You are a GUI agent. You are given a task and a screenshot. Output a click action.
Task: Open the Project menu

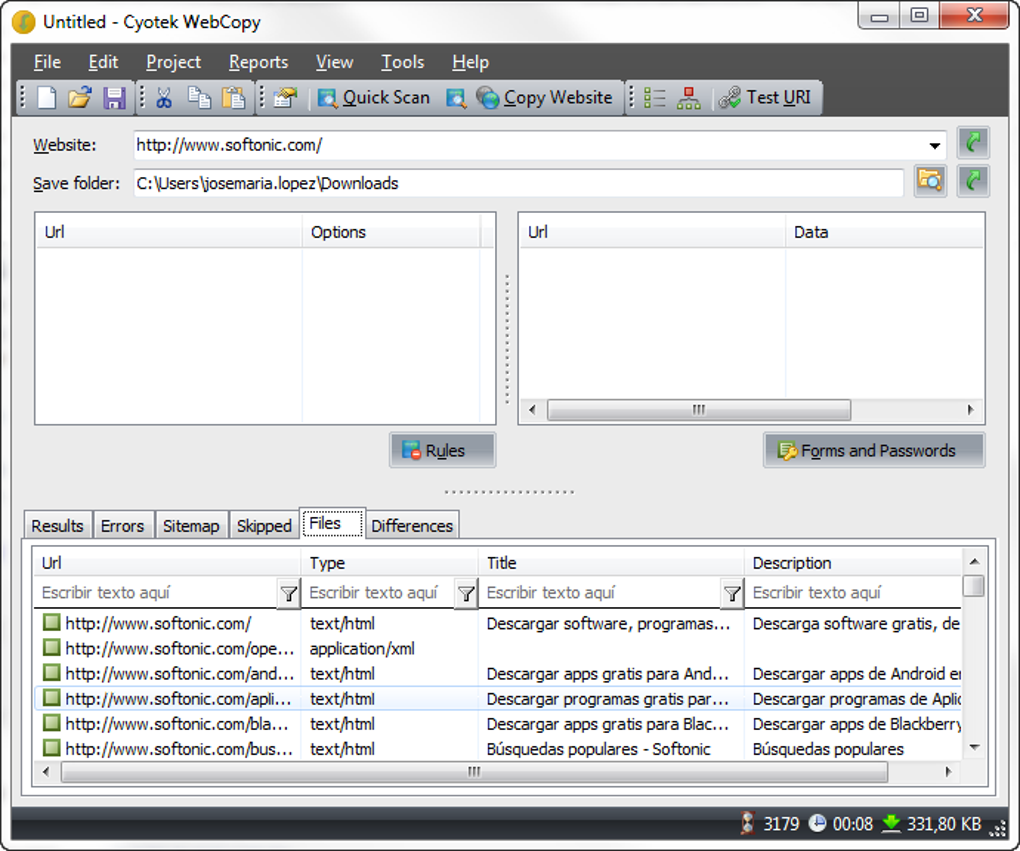(173, 62)
